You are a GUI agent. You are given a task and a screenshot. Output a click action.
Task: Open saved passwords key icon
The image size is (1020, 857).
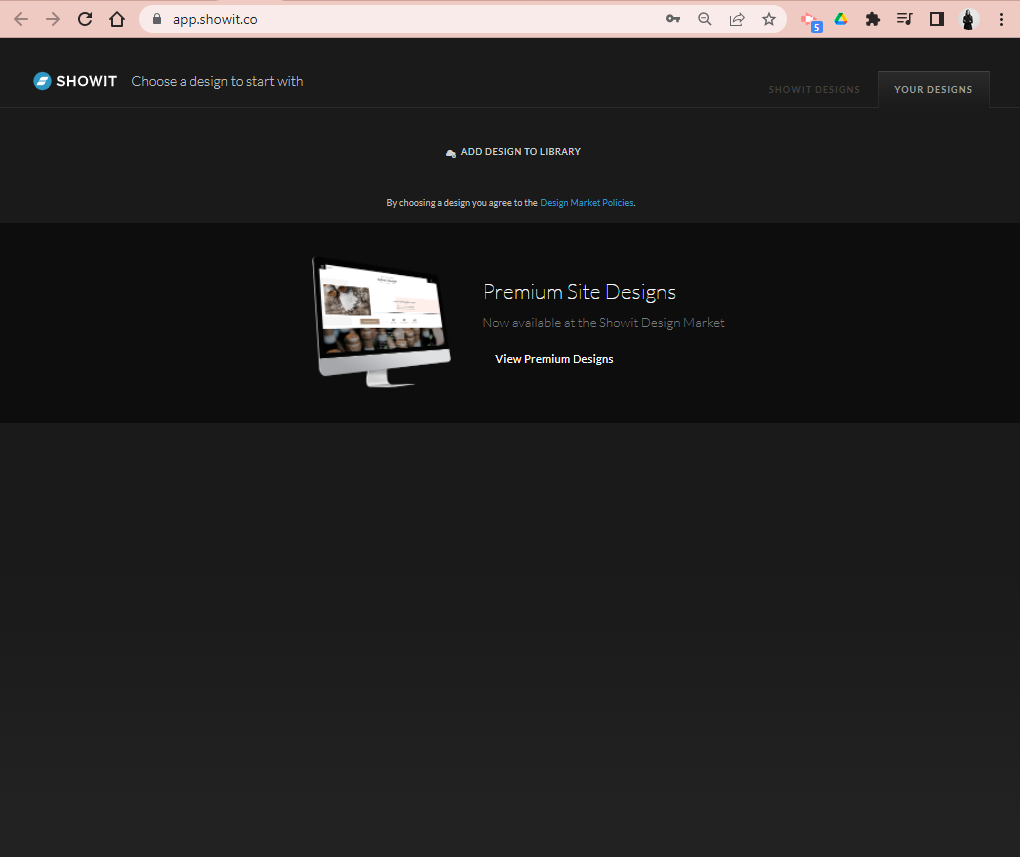coord(673,20)
